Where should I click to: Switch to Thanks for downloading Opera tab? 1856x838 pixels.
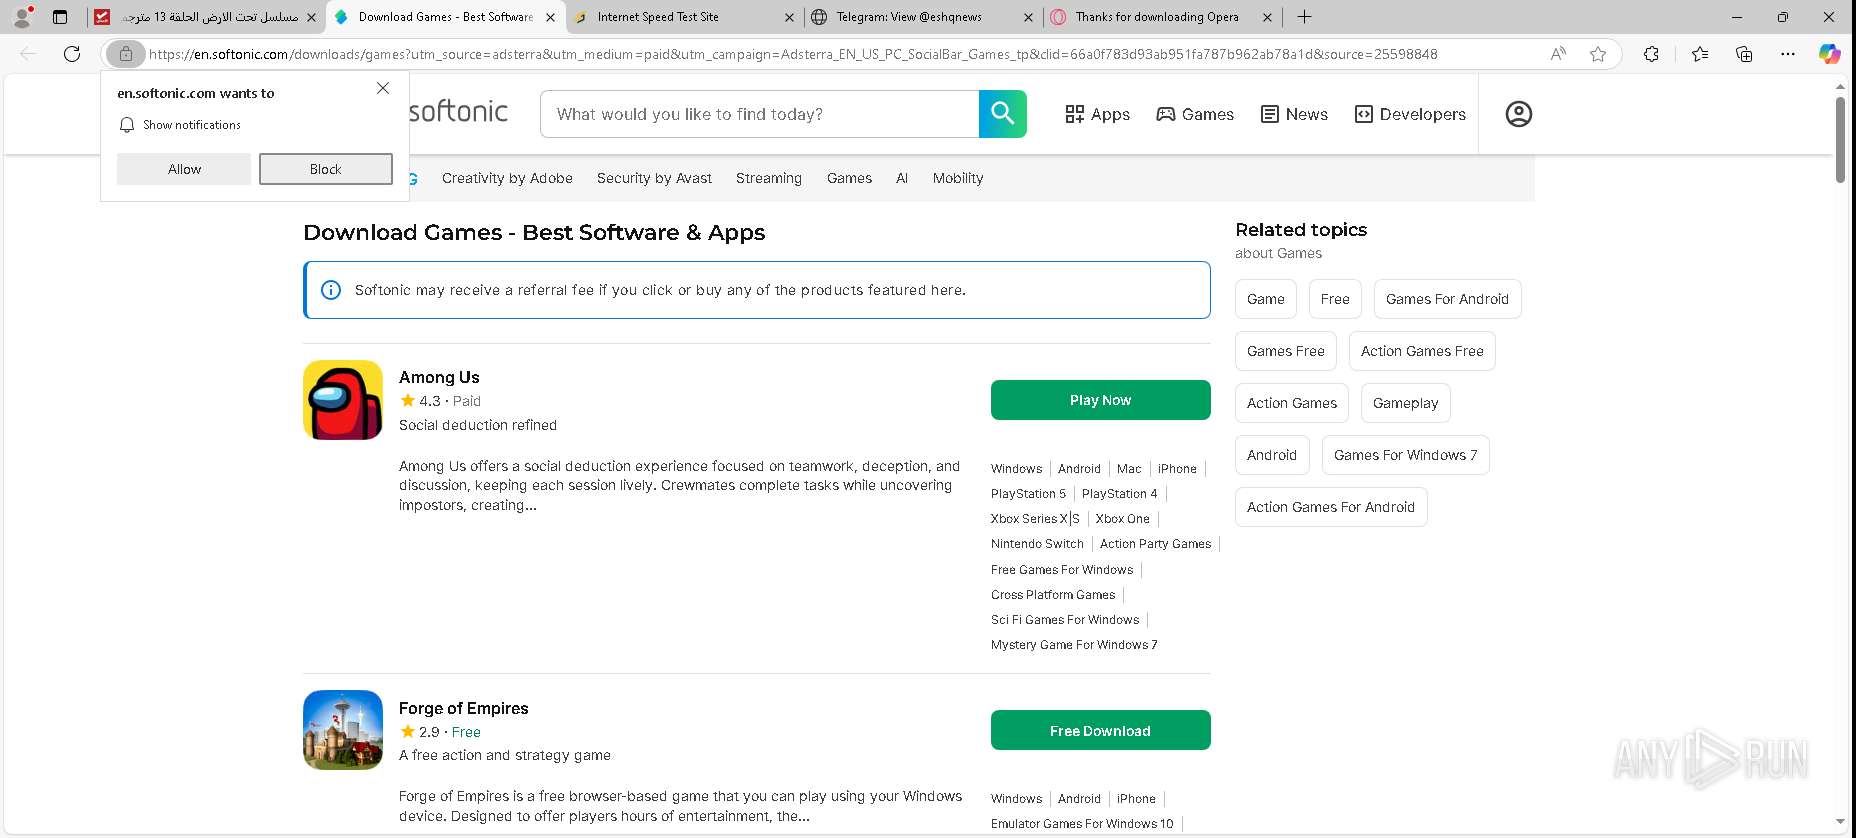point(1162,17)
